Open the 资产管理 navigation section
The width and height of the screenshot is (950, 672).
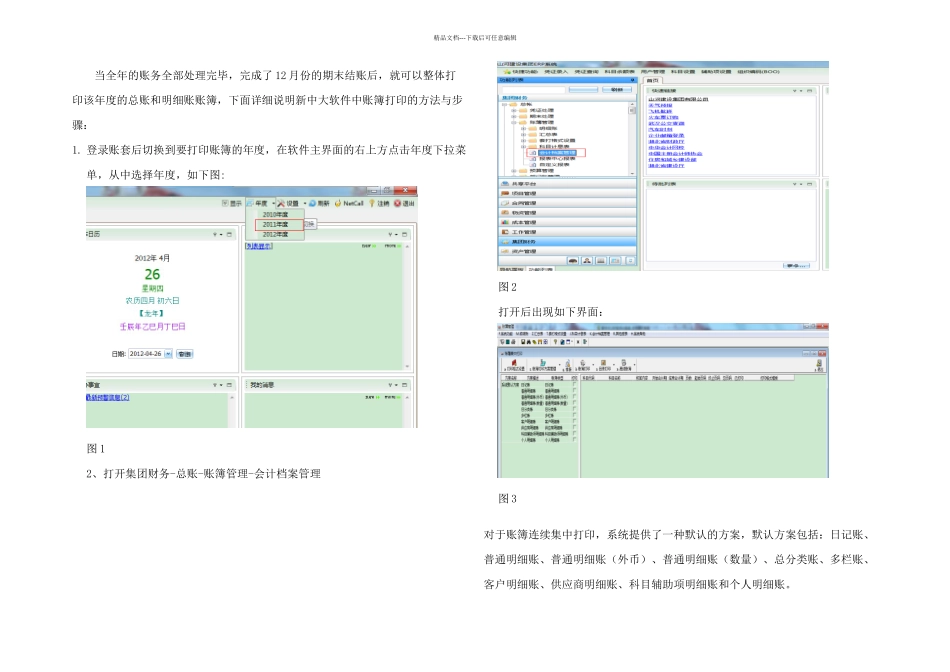[x=568, y=251]
